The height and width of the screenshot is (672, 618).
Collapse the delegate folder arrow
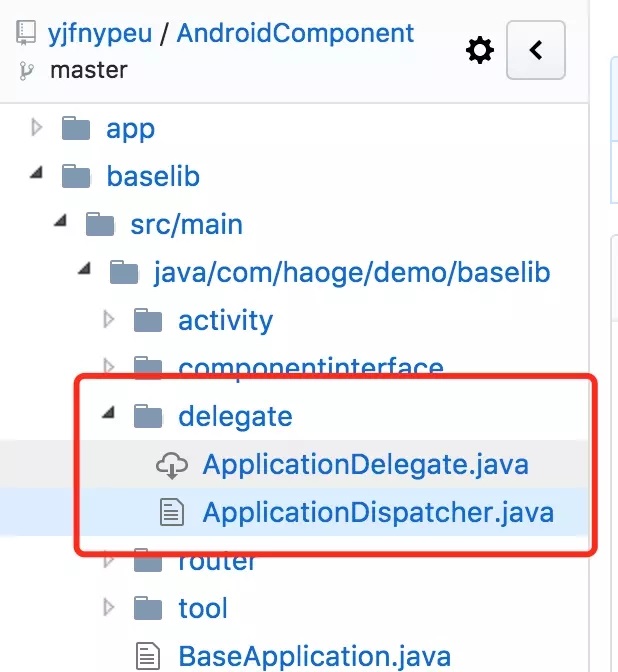tap(109, 413)
